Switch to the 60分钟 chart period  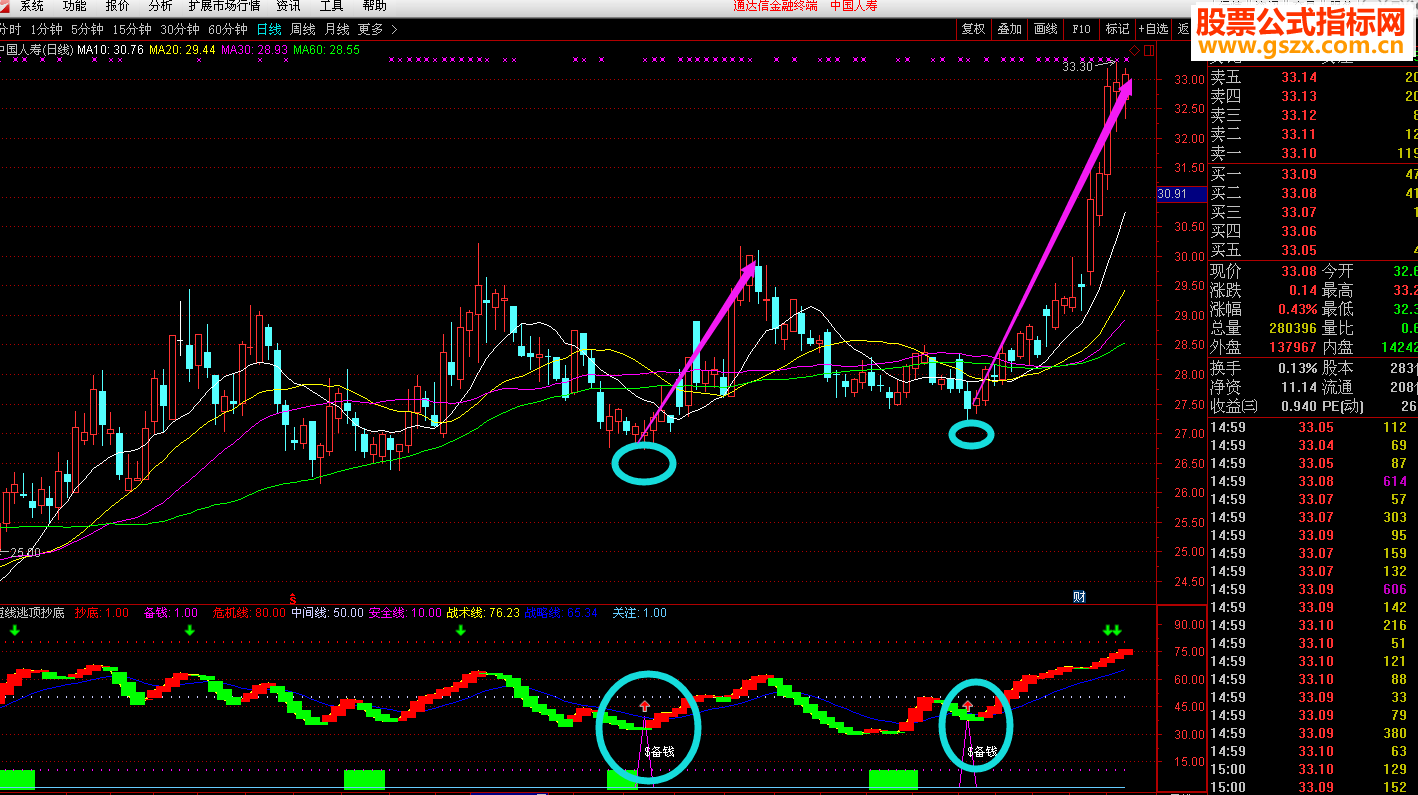(x=228, y=29)
